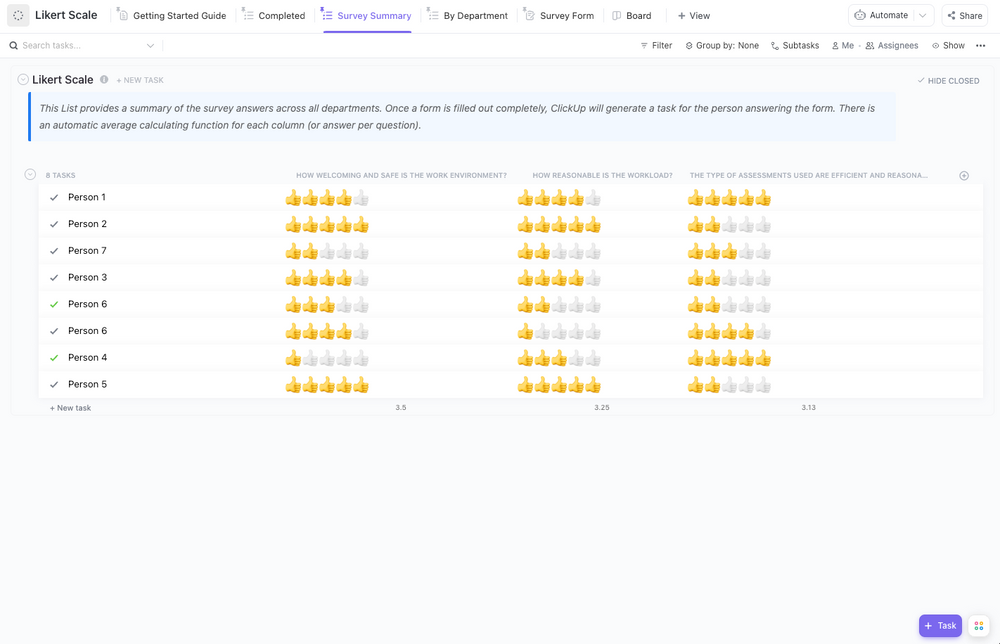Toggle Hide Closed tasks
Viewport: 1000px width, 644px height.
tap(946, 80)
